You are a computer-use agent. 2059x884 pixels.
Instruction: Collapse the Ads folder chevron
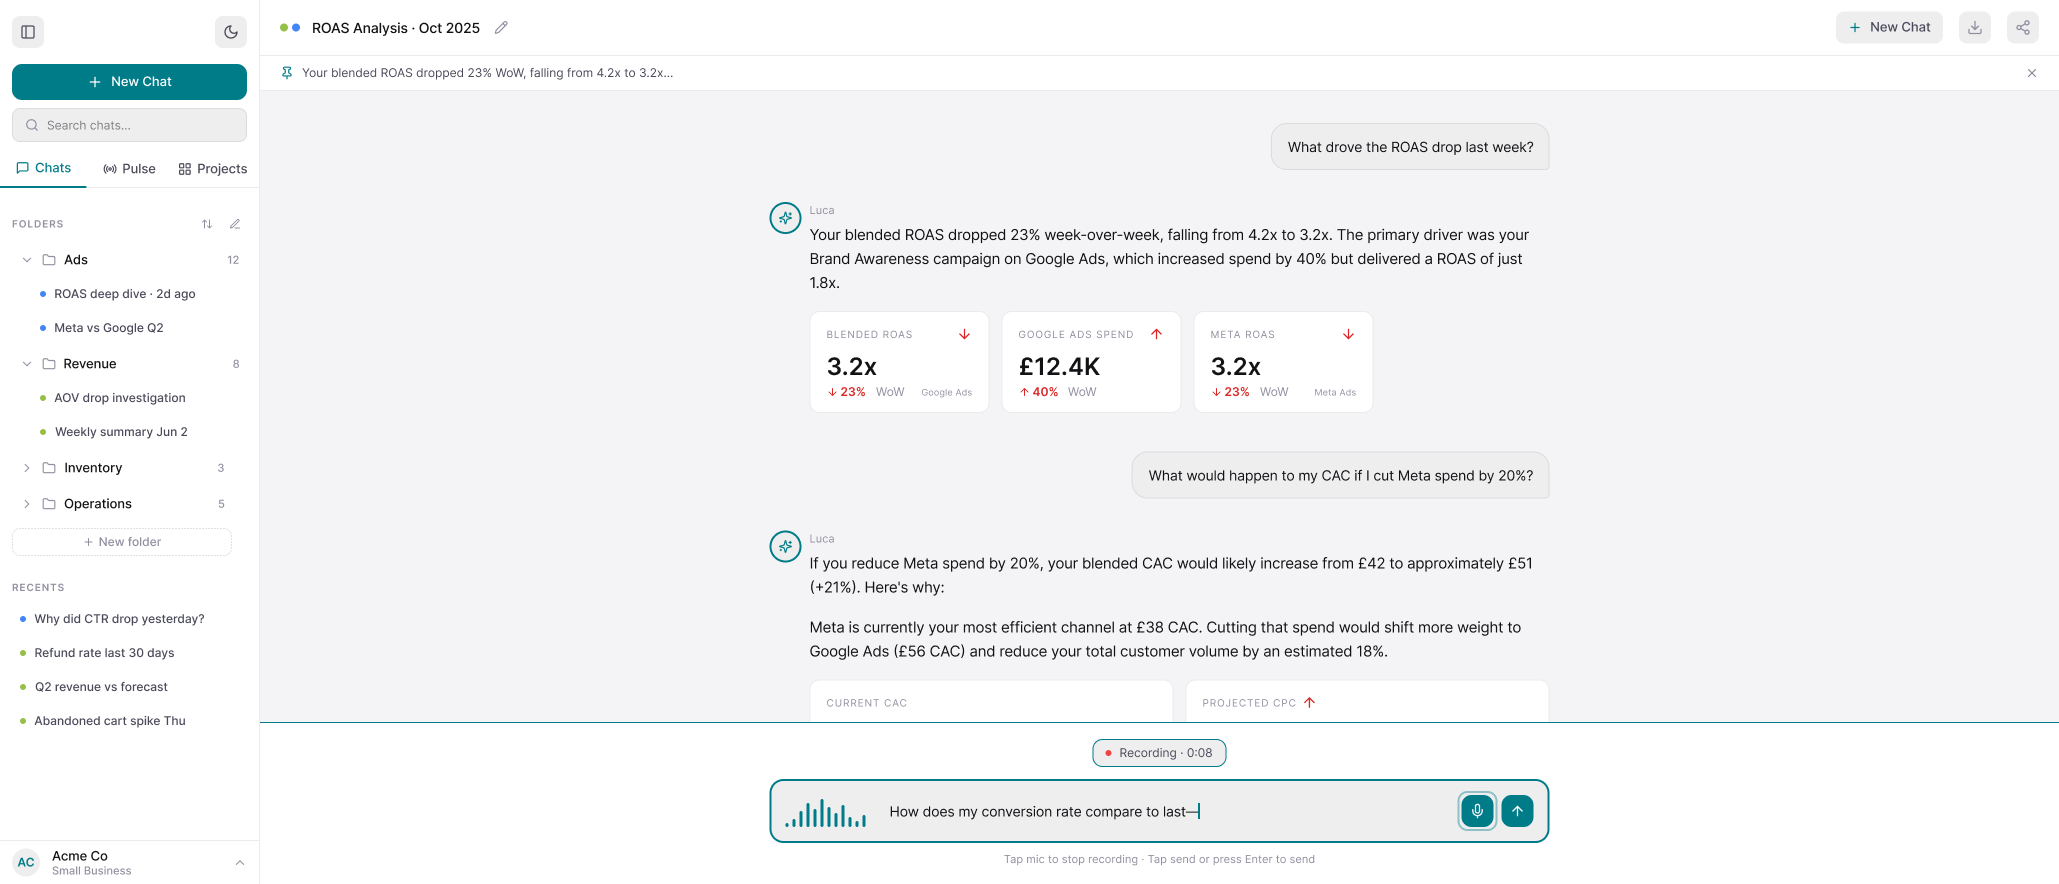tap(27, 260)
